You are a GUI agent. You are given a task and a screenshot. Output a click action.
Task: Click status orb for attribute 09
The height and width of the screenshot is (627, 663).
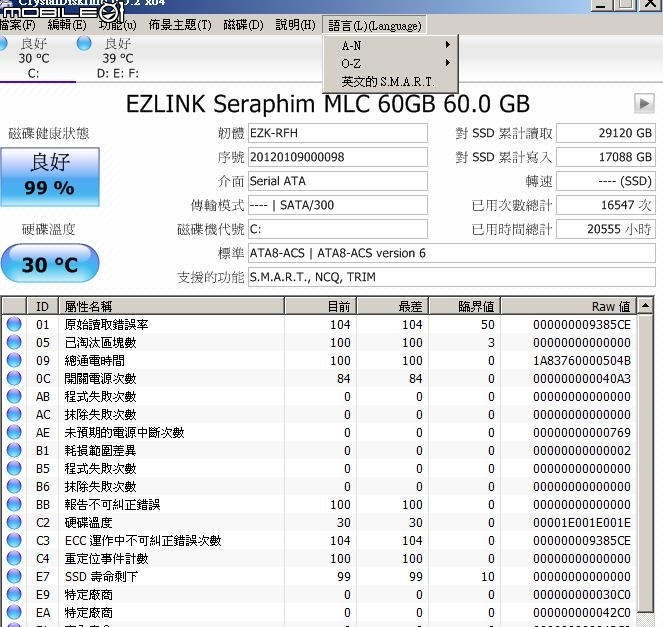coord(14,360)
